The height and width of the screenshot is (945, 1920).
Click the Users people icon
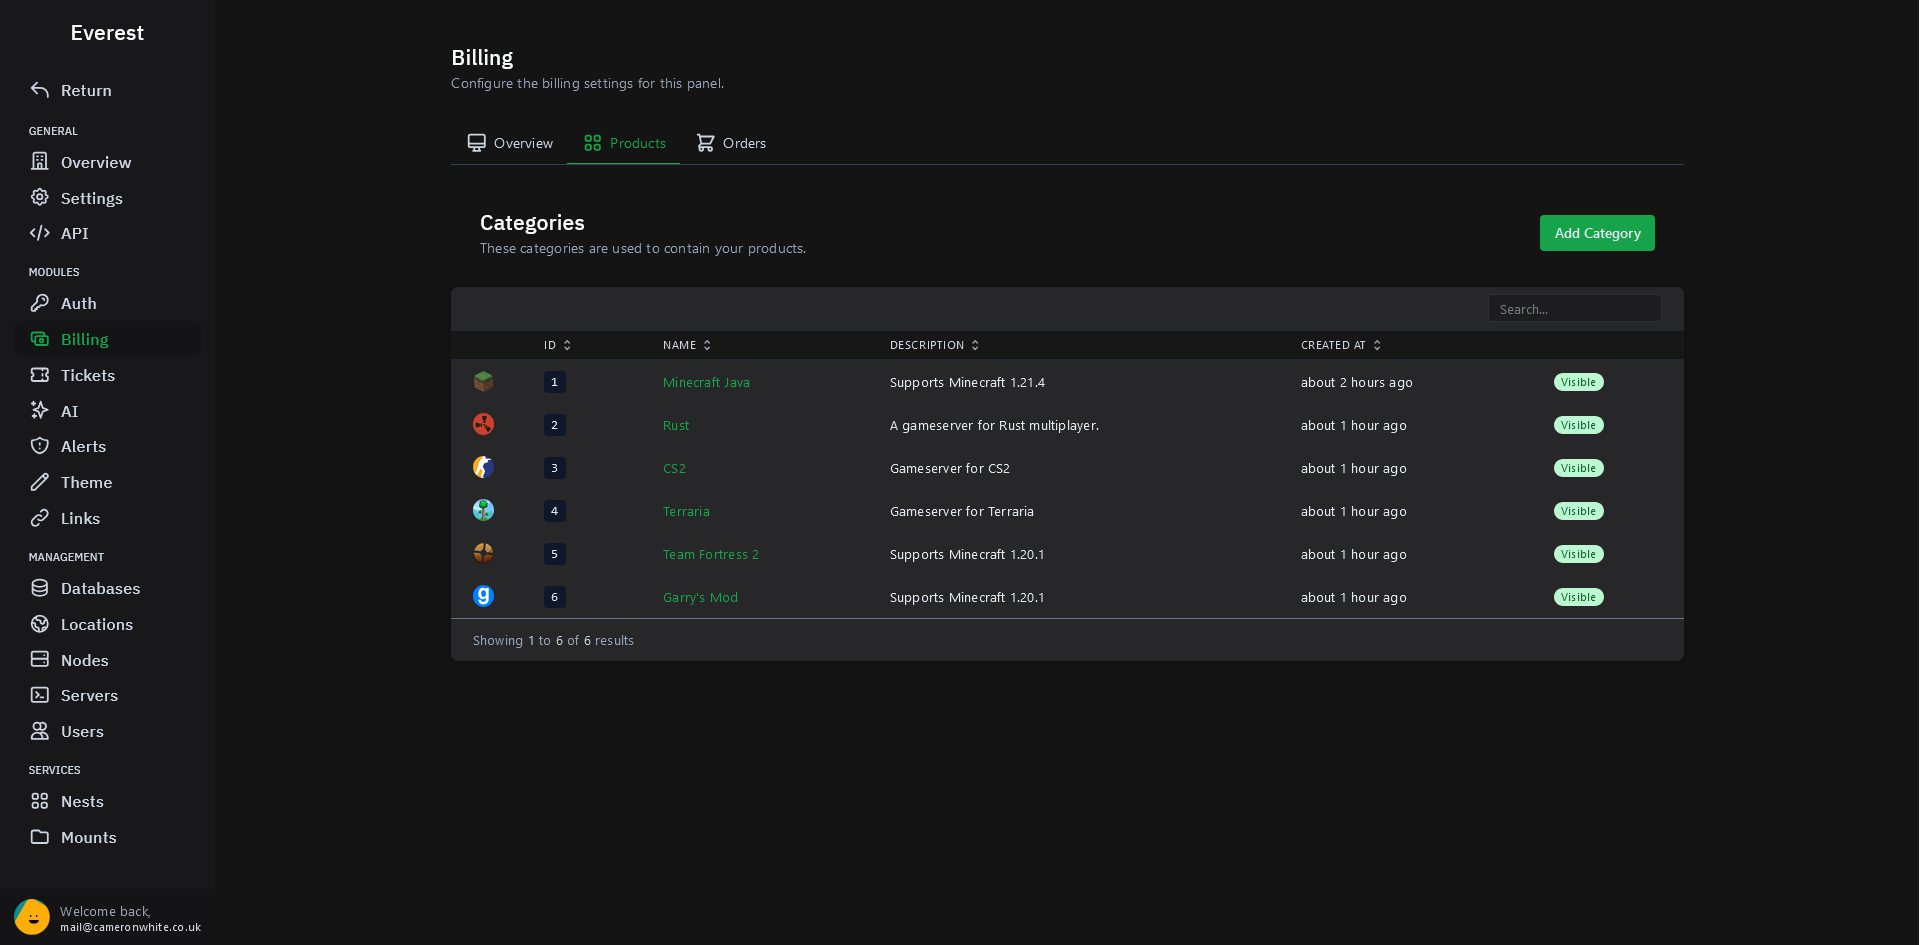40,731
